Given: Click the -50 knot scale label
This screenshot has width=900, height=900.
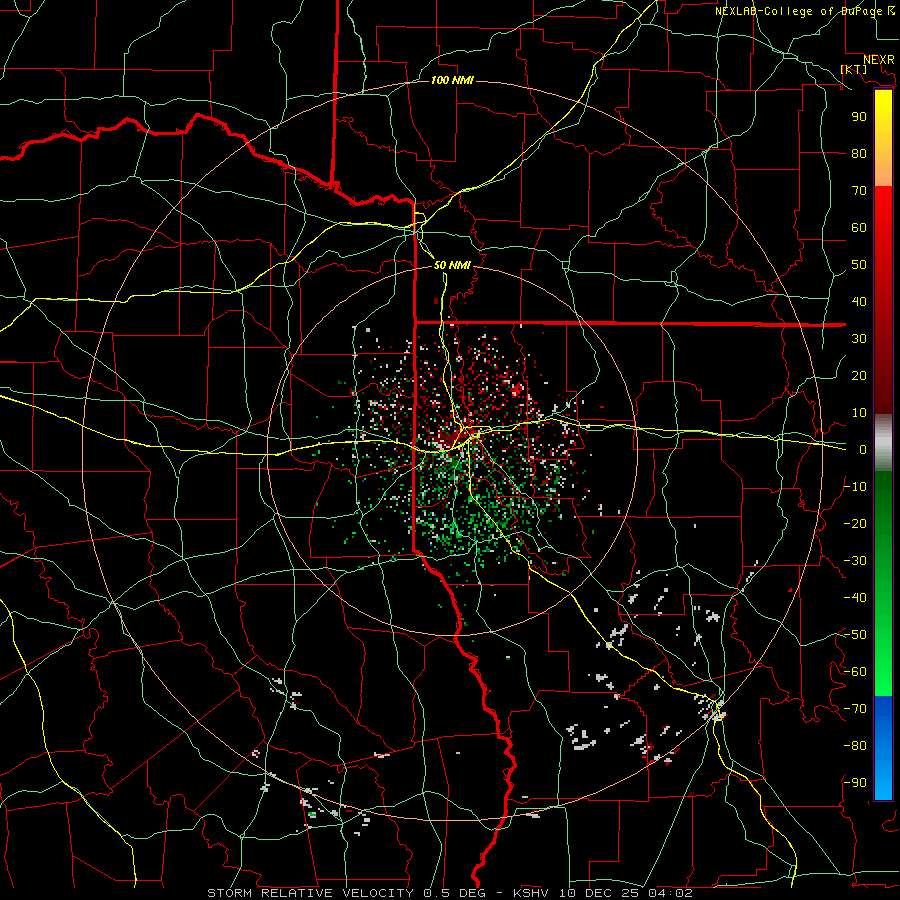Looking at the screenshot, I should 855,635.
